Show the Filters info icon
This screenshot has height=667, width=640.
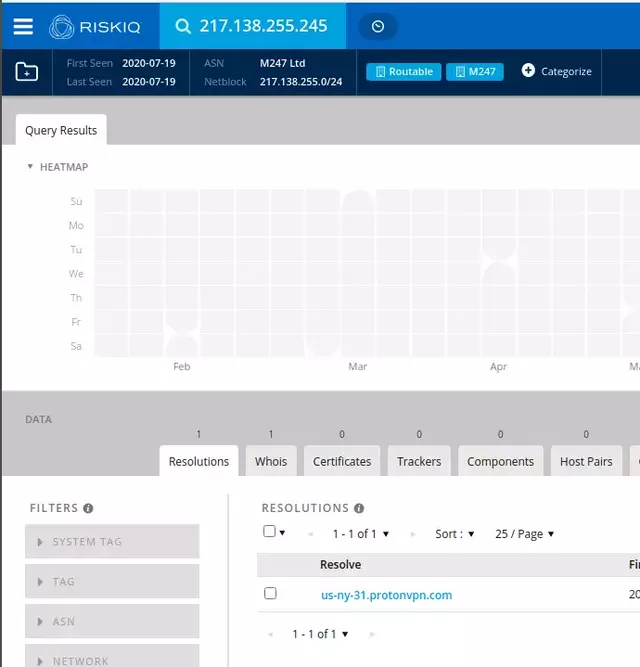[88, 508]
